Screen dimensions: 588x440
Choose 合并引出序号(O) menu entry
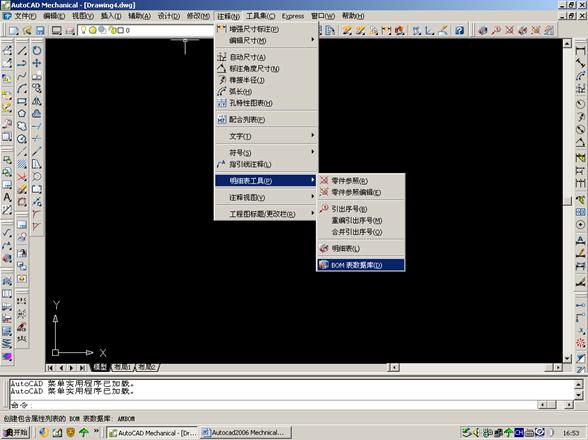(x=361, y=232)
